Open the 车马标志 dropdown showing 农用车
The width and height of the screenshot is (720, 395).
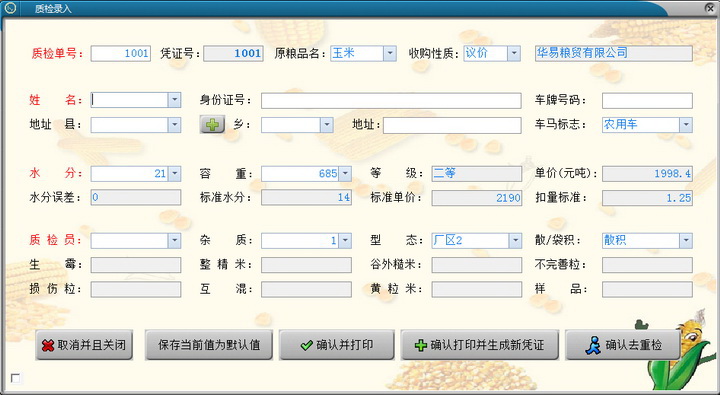[686, 124]
